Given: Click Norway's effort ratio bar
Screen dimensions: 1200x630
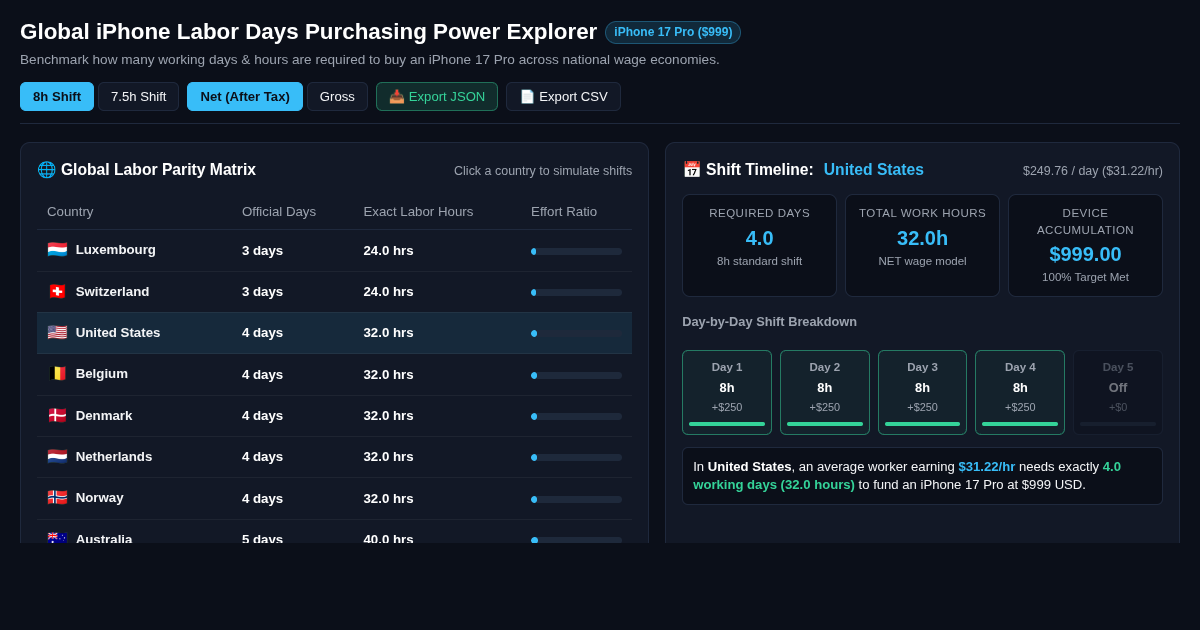Looking at the screenshot, I should tap(576, 499).
